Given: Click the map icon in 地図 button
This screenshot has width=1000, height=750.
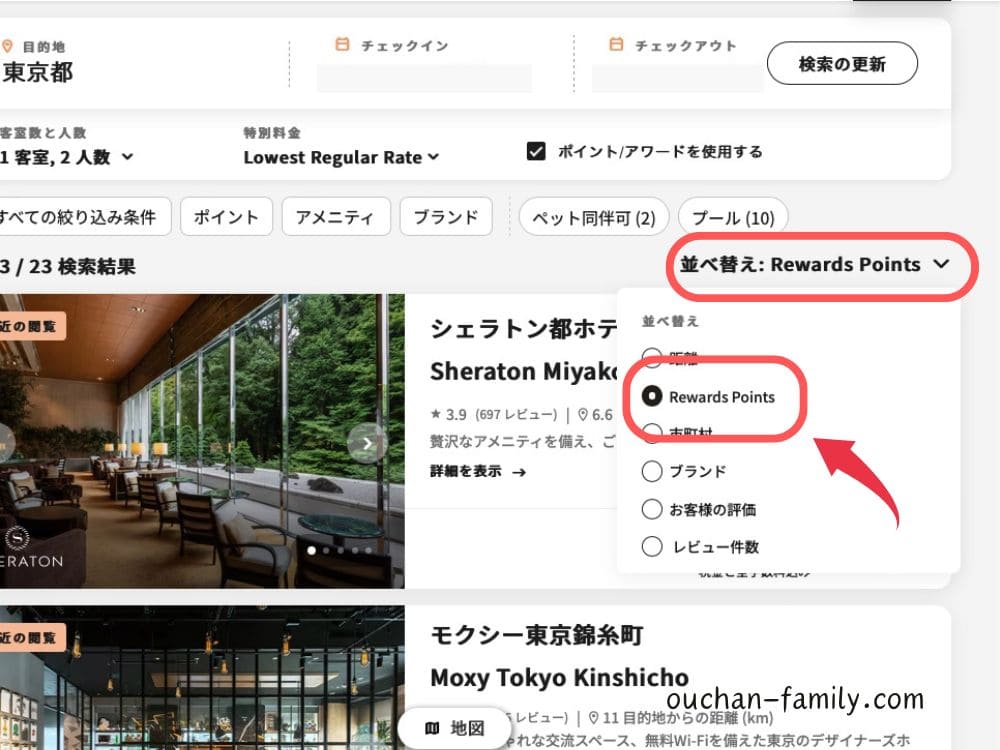Looking at the screenshot, I should tap(432, 728).
